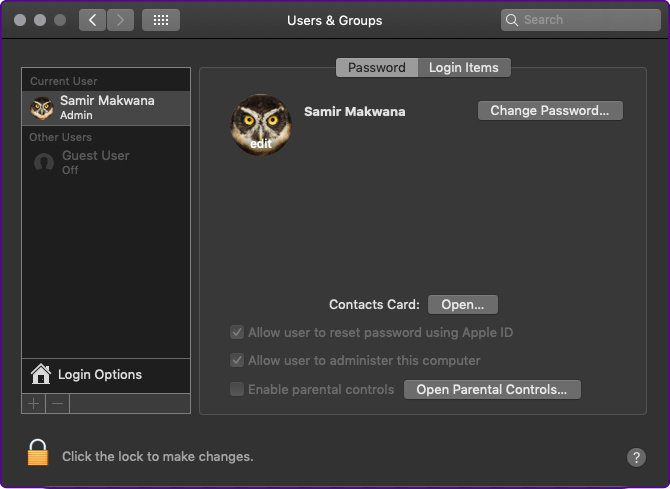Click 'Click the lock to make changes.' text
Image resolution: width=670 pixels, height=489 pixels.
158,457
